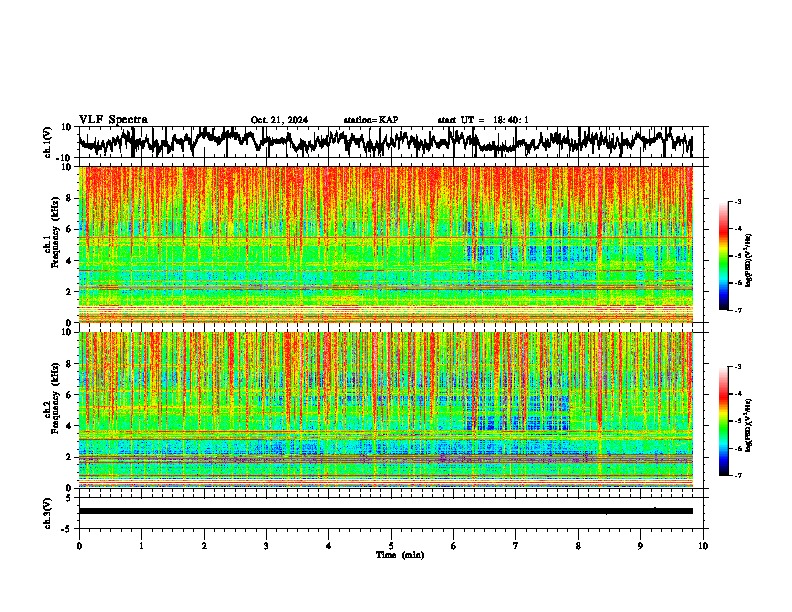Viewport: 792px width, 612px height.
Task: Click time axis tick label 8
Action: tap(578, 546)
